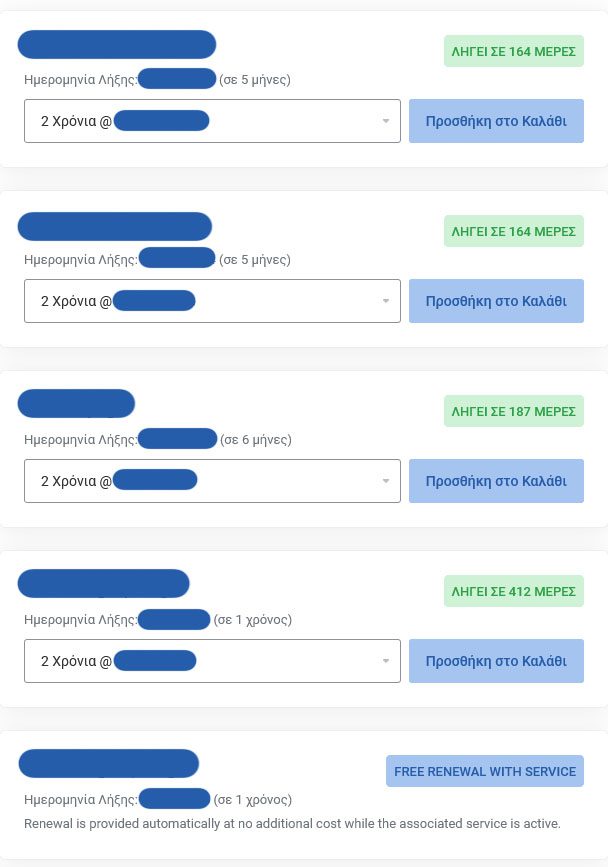Click the dropdown arrow in the fourth domain's selector
The width and height of the screenshot is (608, 867).
point(386,661)
